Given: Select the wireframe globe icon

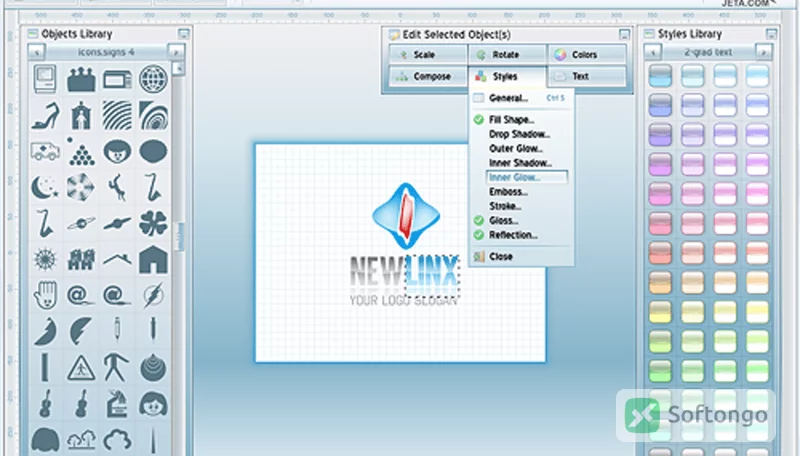Looking at the screenshot, I should (153, 79).
